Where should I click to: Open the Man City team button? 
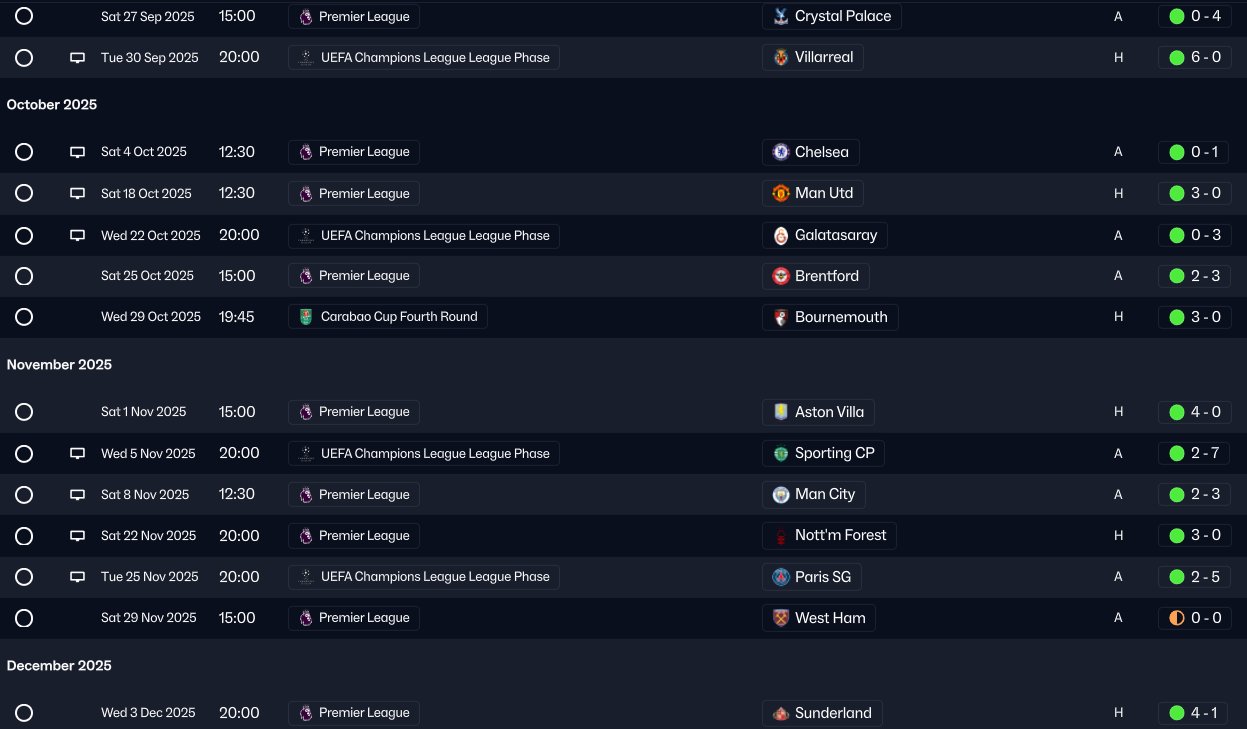point(814,495)
